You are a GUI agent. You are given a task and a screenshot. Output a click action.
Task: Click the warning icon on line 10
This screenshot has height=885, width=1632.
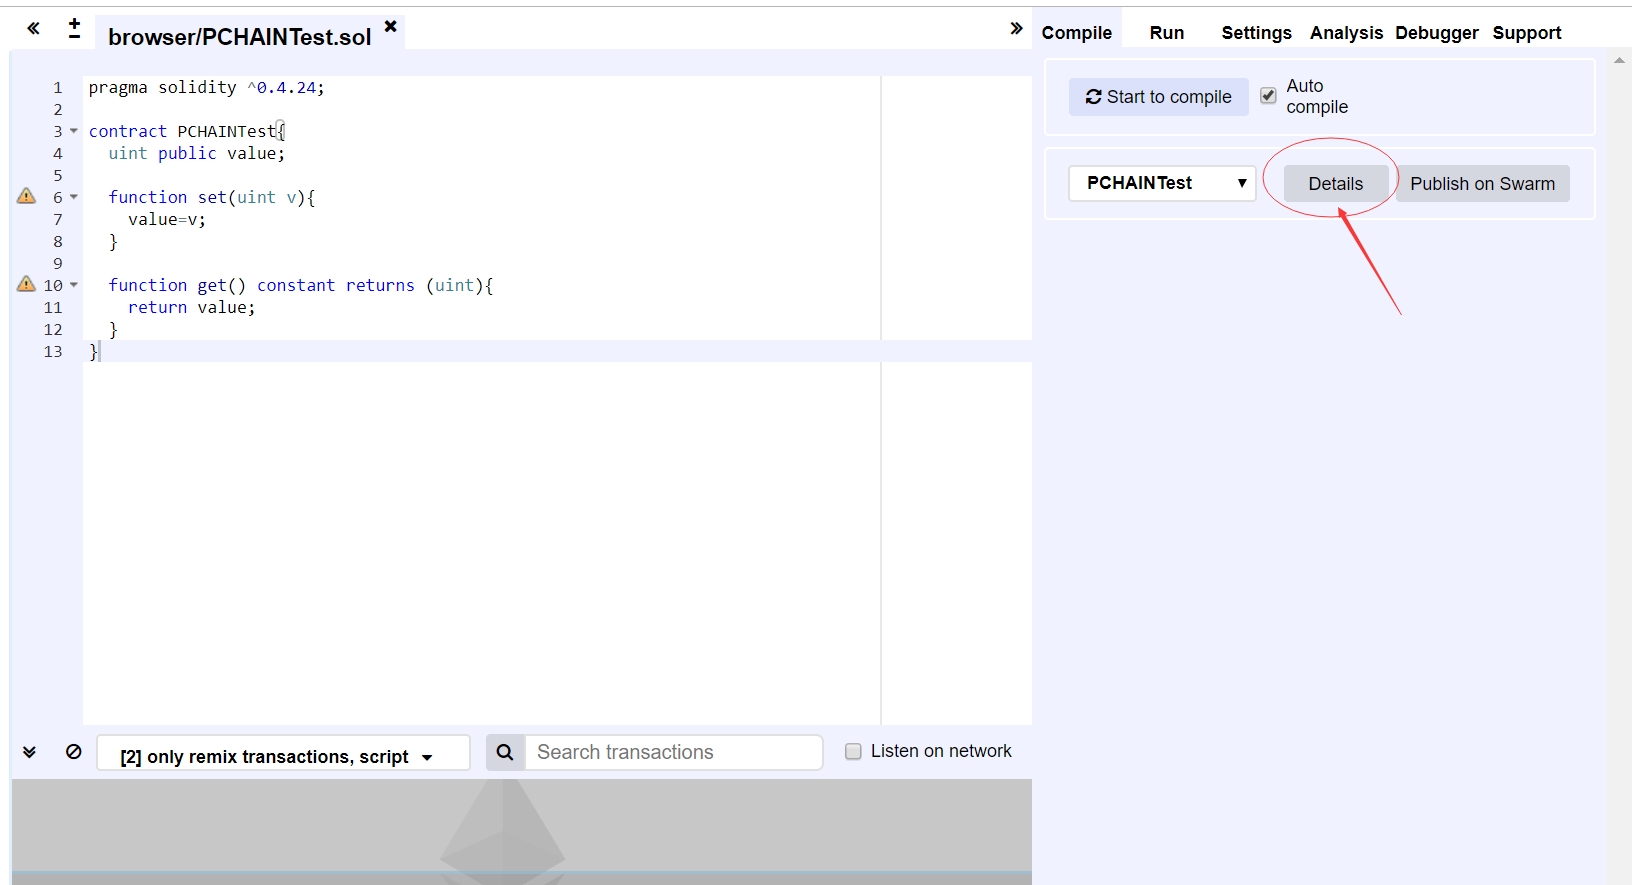(27, 284)
